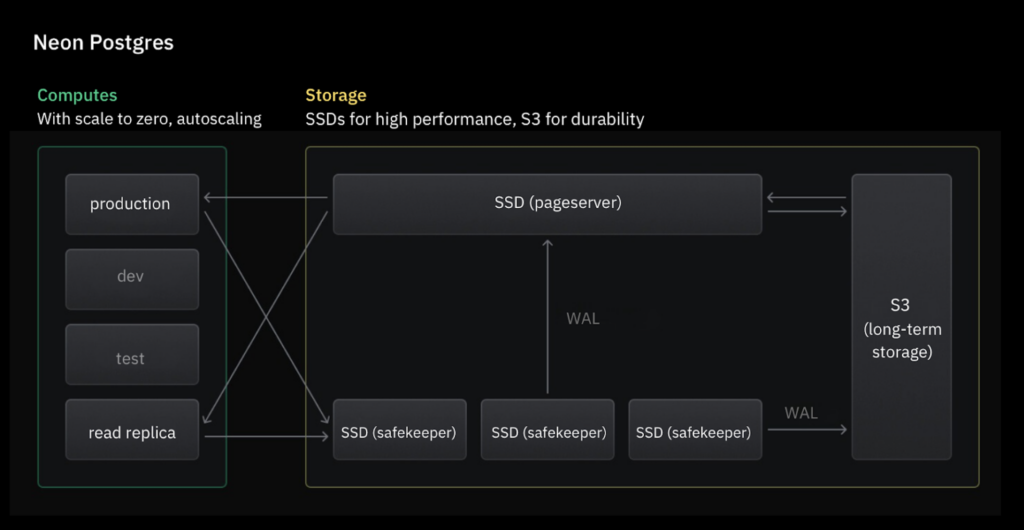Select the leftmost SSD (safekeeper) box

coord(400,429)
